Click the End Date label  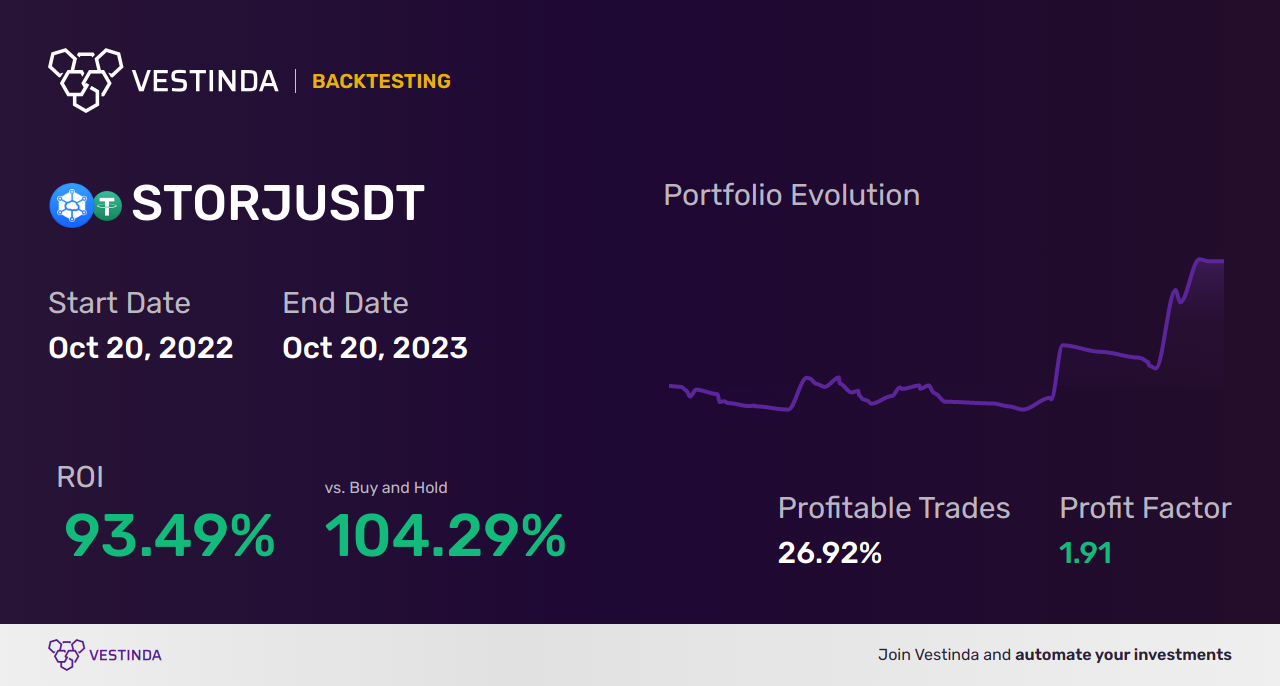coord(345,303)
